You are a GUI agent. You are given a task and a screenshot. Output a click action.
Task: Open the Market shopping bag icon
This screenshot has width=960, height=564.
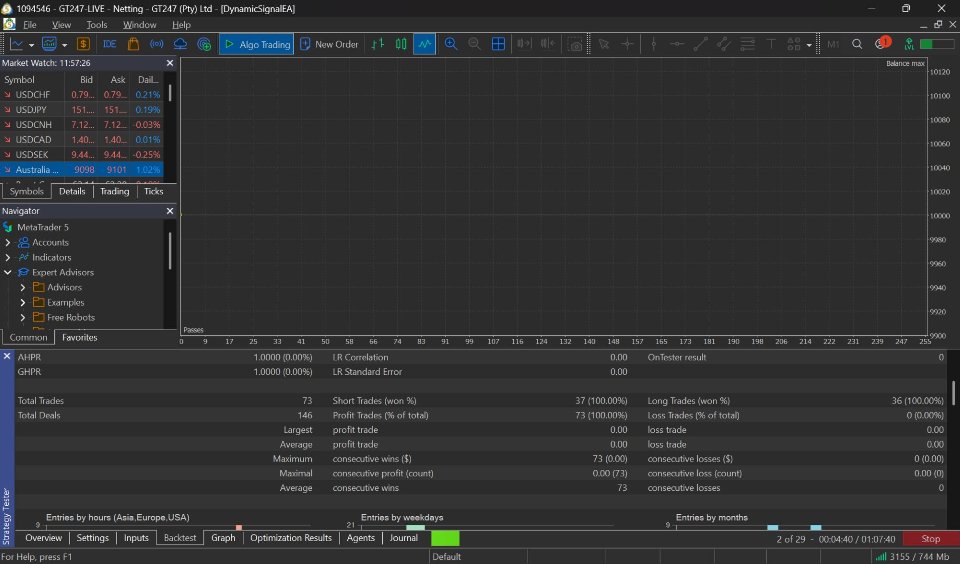132,44
